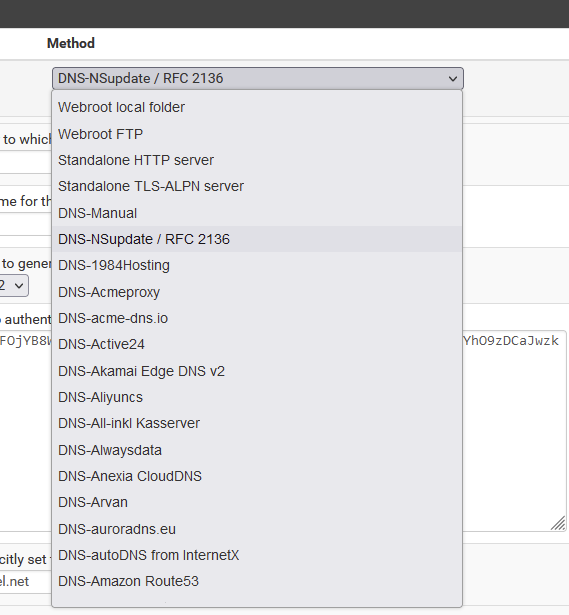The image size is (569, 615).
Task: Pick DNS-Alwaysdata from the list
Action: 257,450
